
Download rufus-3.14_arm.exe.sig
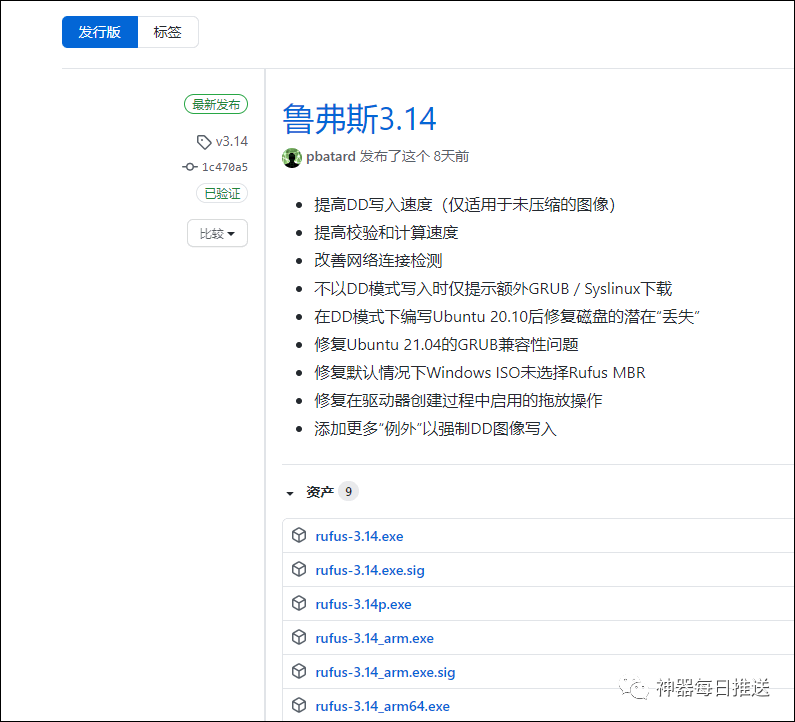pyautogui.click(x=385, y=672)
